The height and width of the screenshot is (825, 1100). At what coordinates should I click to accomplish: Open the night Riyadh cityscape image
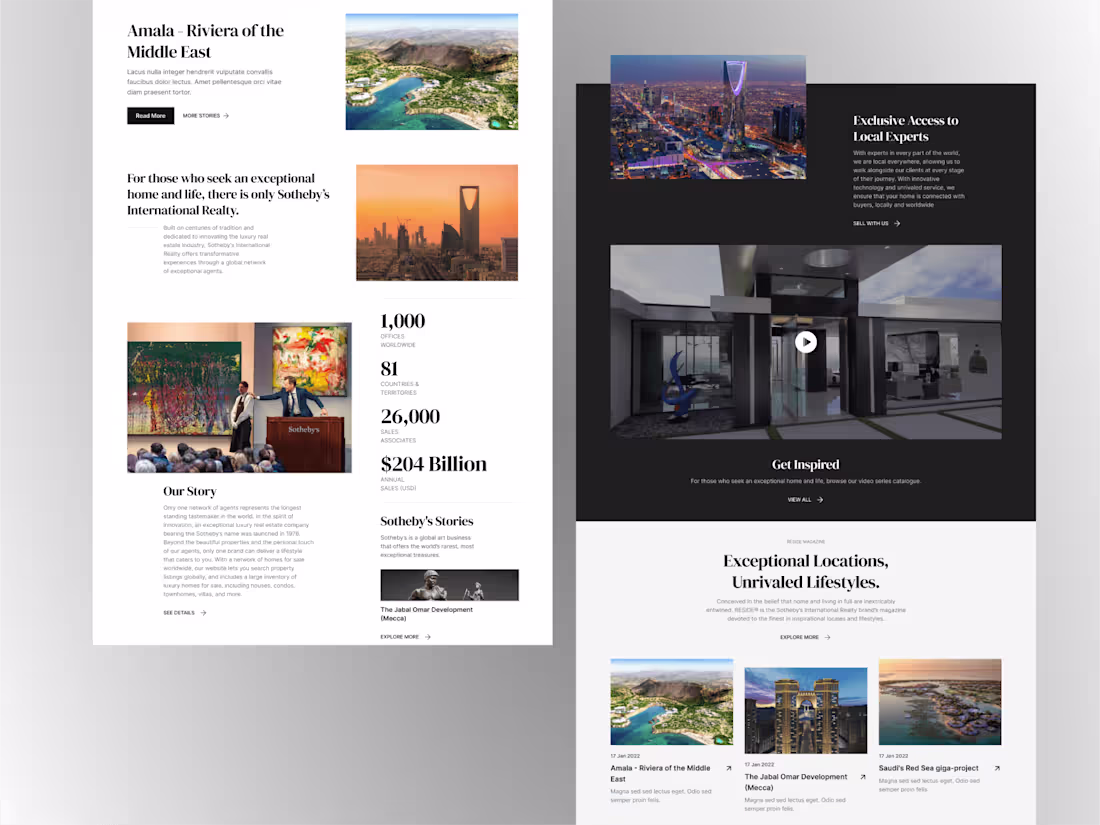coord(708,116)
